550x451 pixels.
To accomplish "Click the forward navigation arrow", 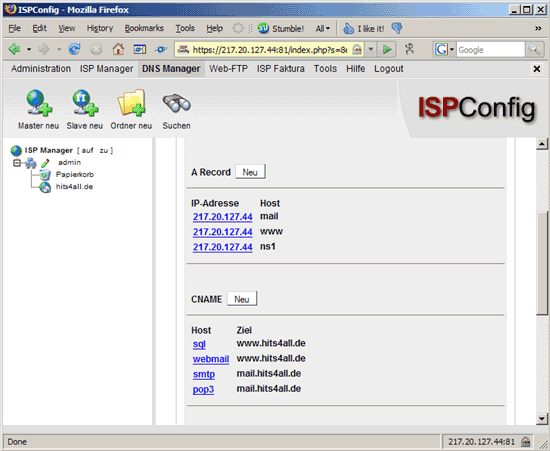I will (x=44, y=49).
